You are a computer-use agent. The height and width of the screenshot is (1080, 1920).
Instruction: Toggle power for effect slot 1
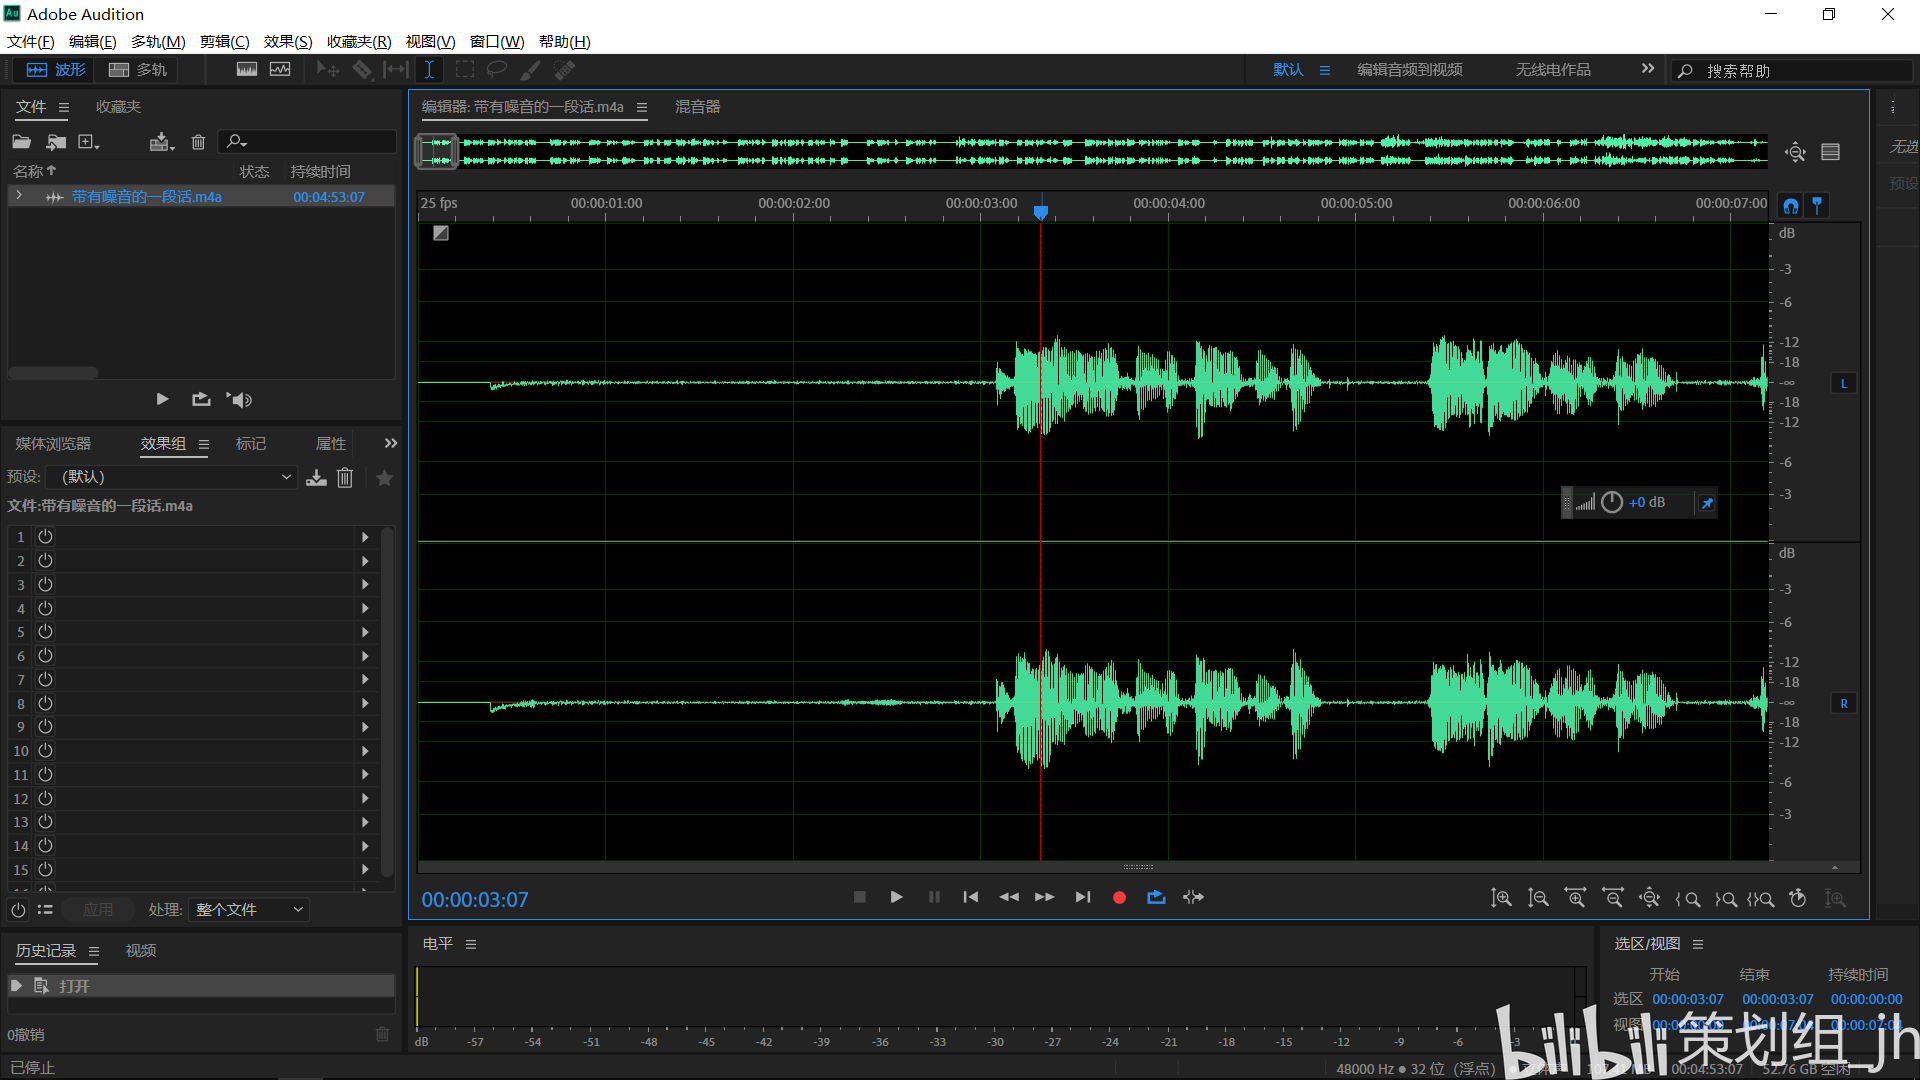(45, 537)
